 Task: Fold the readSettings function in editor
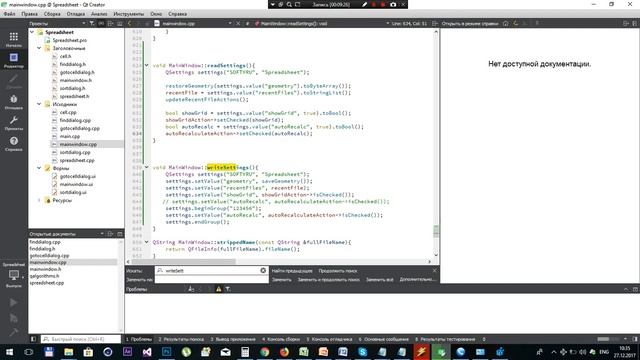[147, 65]
